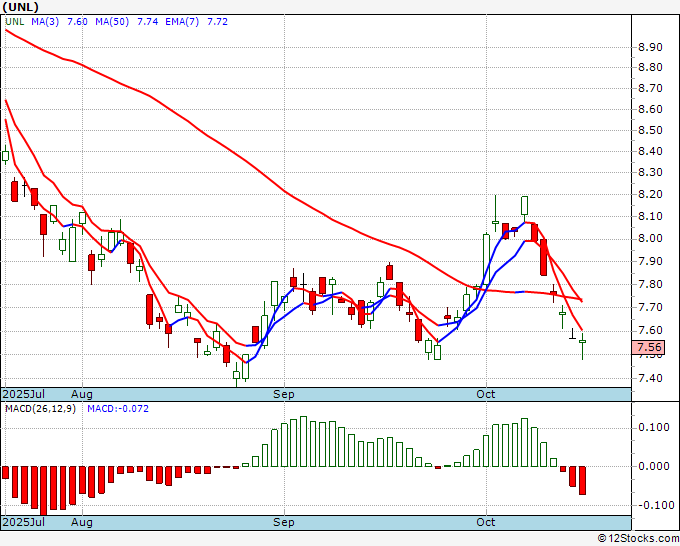680x546 pixels.
Task: Click the 8.10 price axis label
Action: coord(650,216)
